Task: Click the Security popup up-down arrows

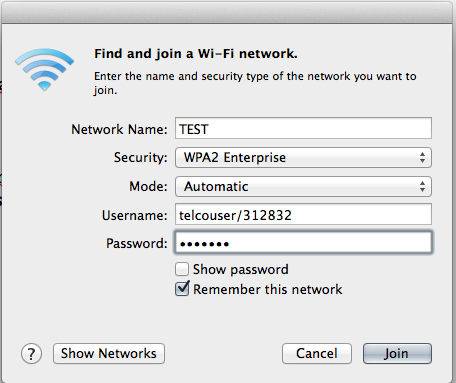Action: pyautogui.click(x=422, y=157)
